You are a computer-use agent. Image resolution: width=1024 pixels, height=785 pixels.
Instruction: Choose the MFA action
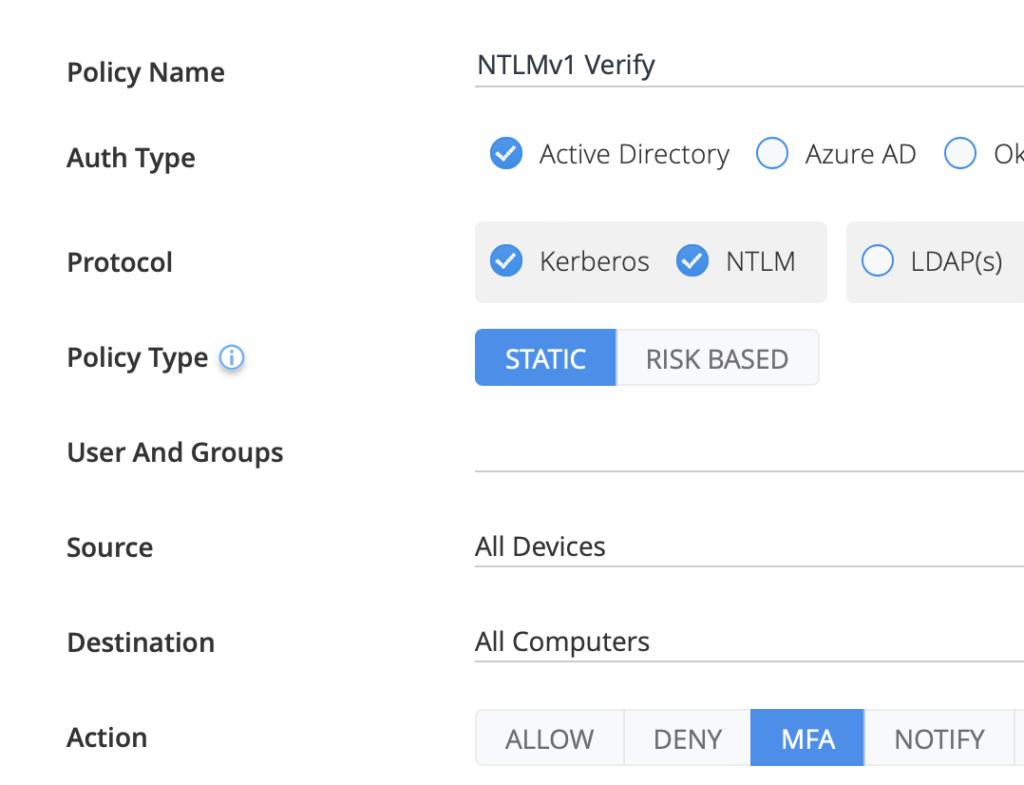pos(807,739)
